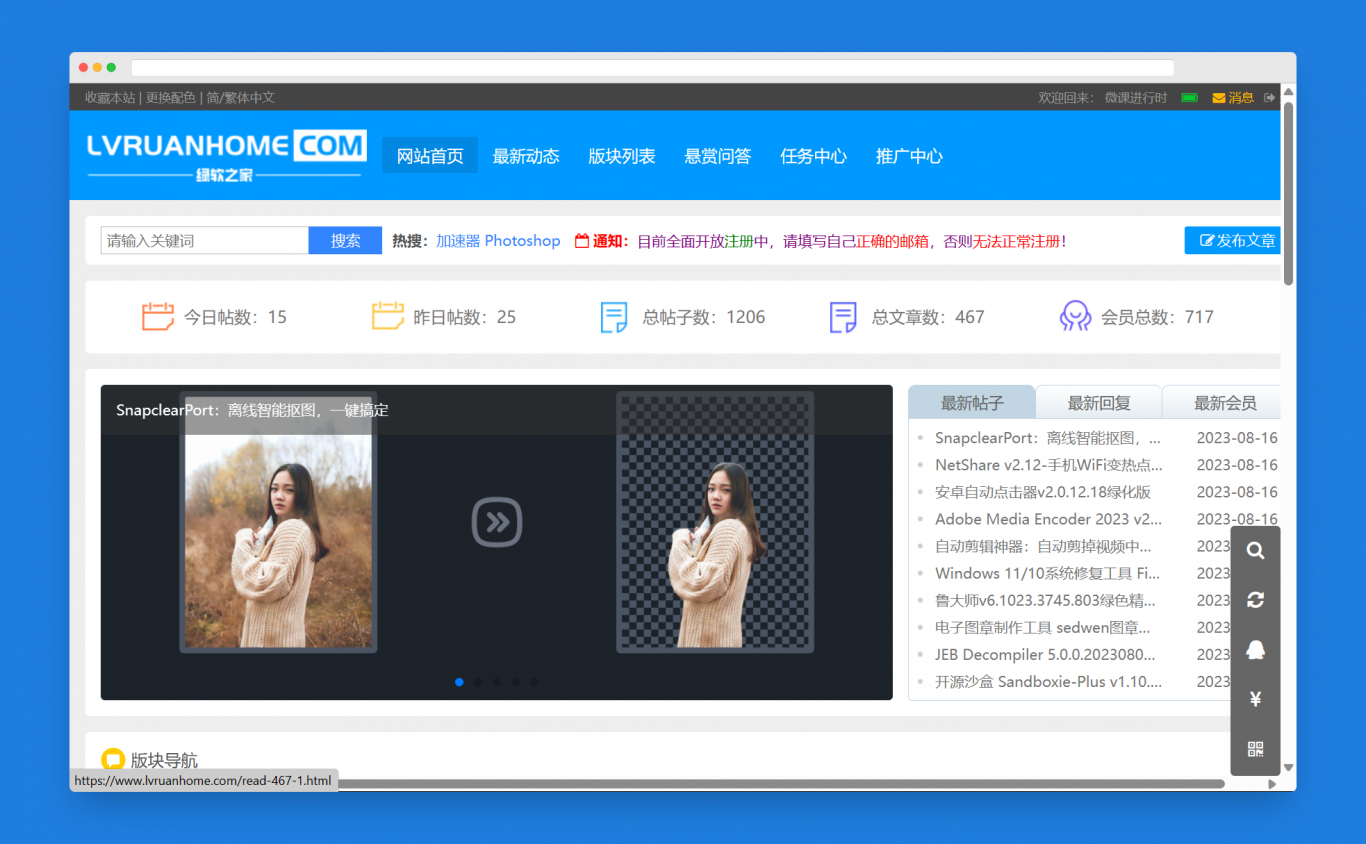Image resolution: width=1366 pixels, height=844 pixels.
Task: Click the 搜索 search button
Action: click(x=345, y=241)
